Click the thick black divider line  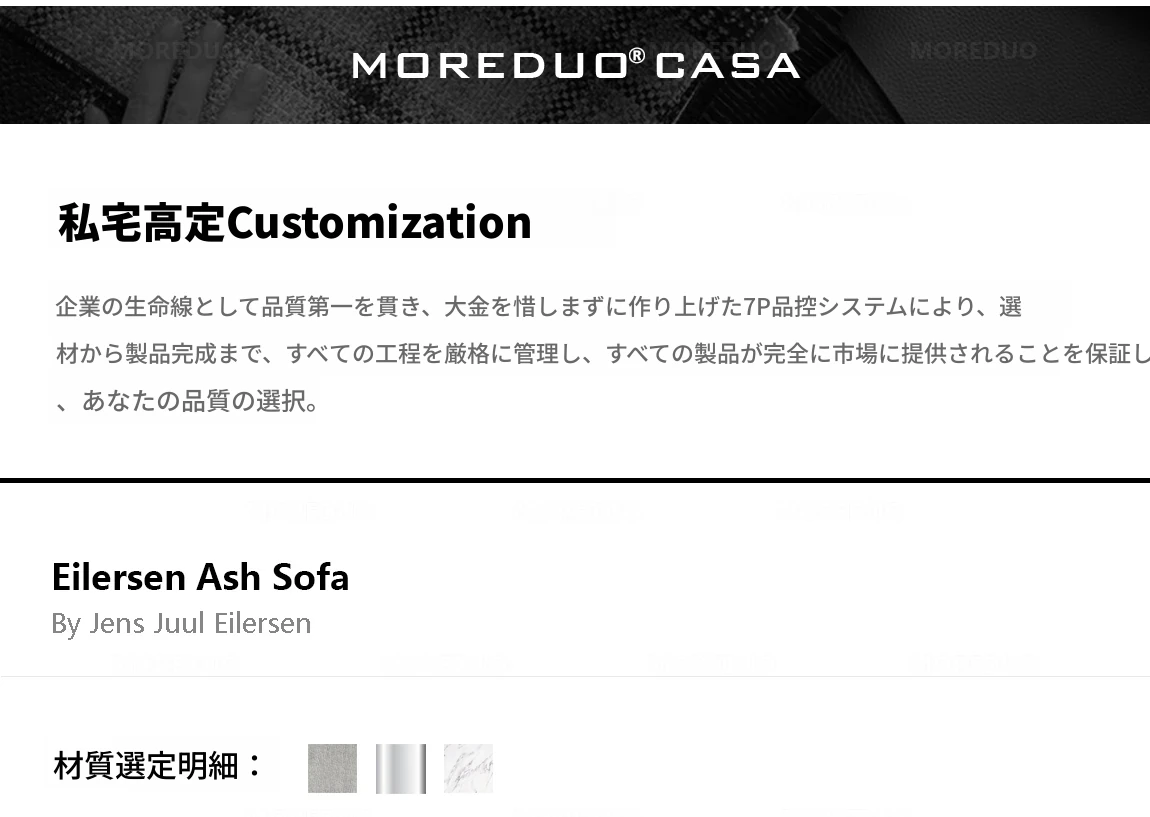pos(575,481)
